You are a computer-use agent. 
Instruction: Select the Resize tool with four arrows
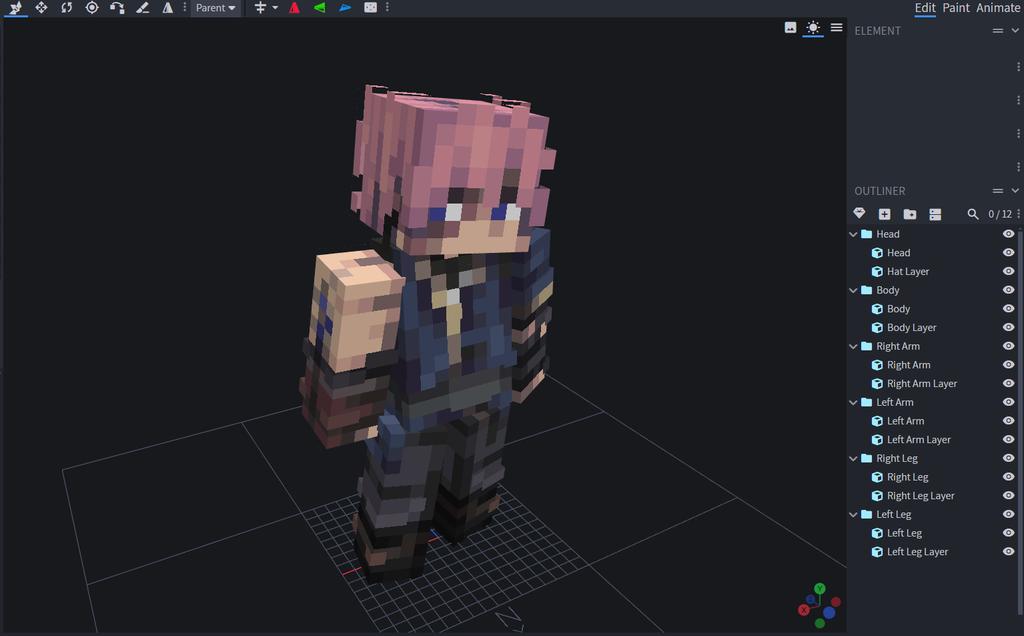41,8
